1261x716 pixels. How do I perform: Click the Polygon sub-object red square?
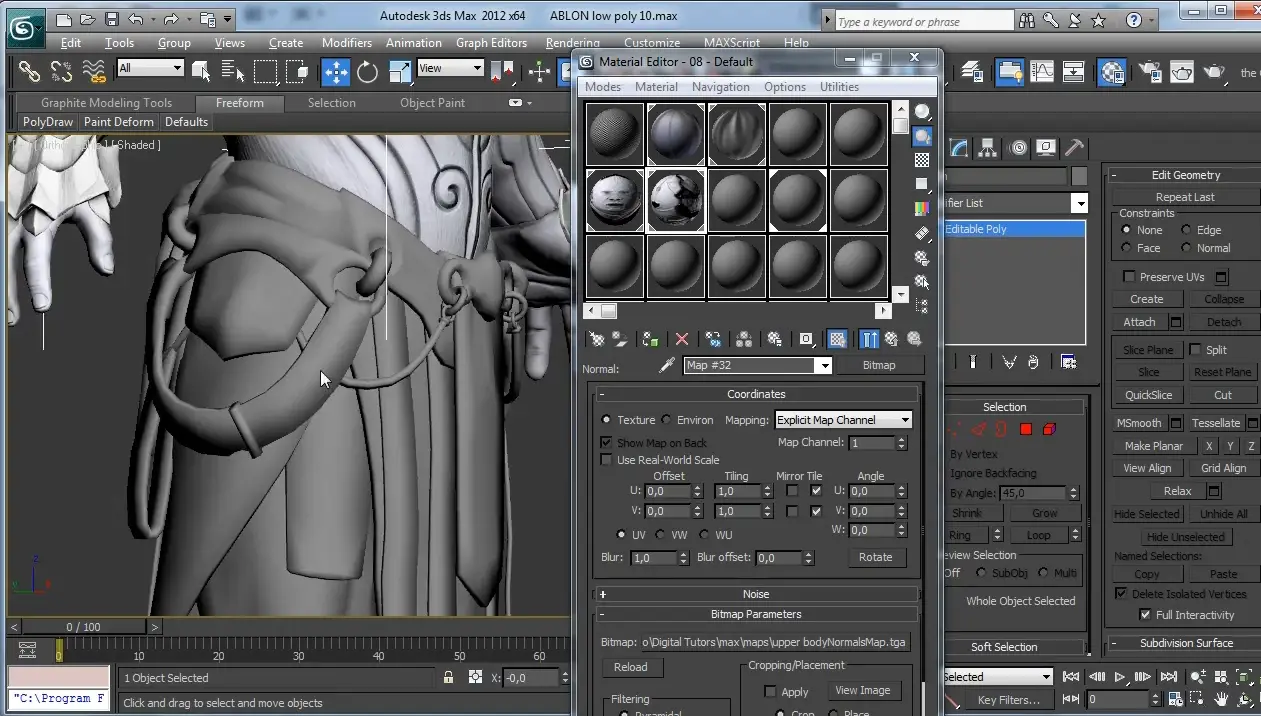tap(1025, 430)
